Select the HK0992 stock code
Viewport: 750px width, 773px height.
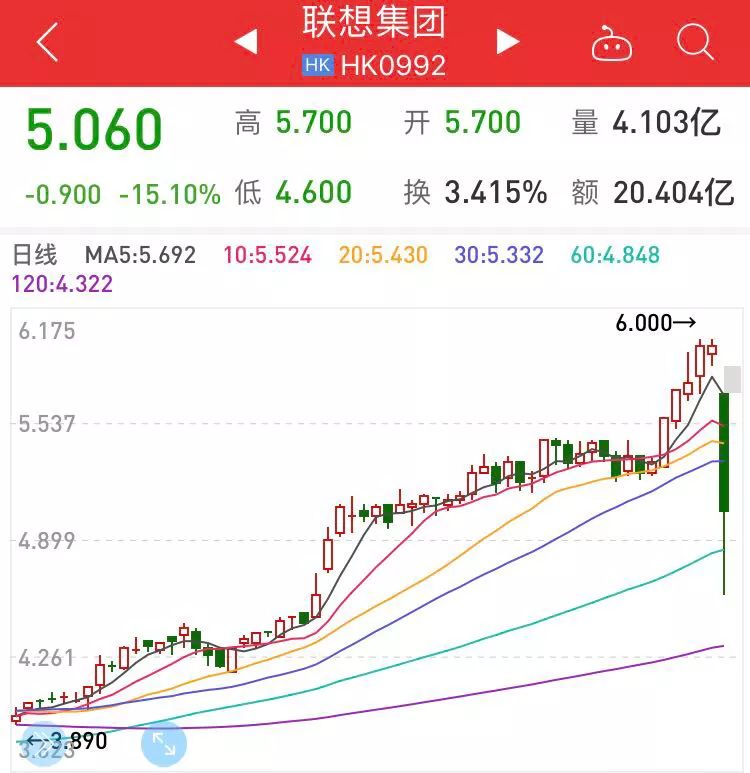pos(393,66)
